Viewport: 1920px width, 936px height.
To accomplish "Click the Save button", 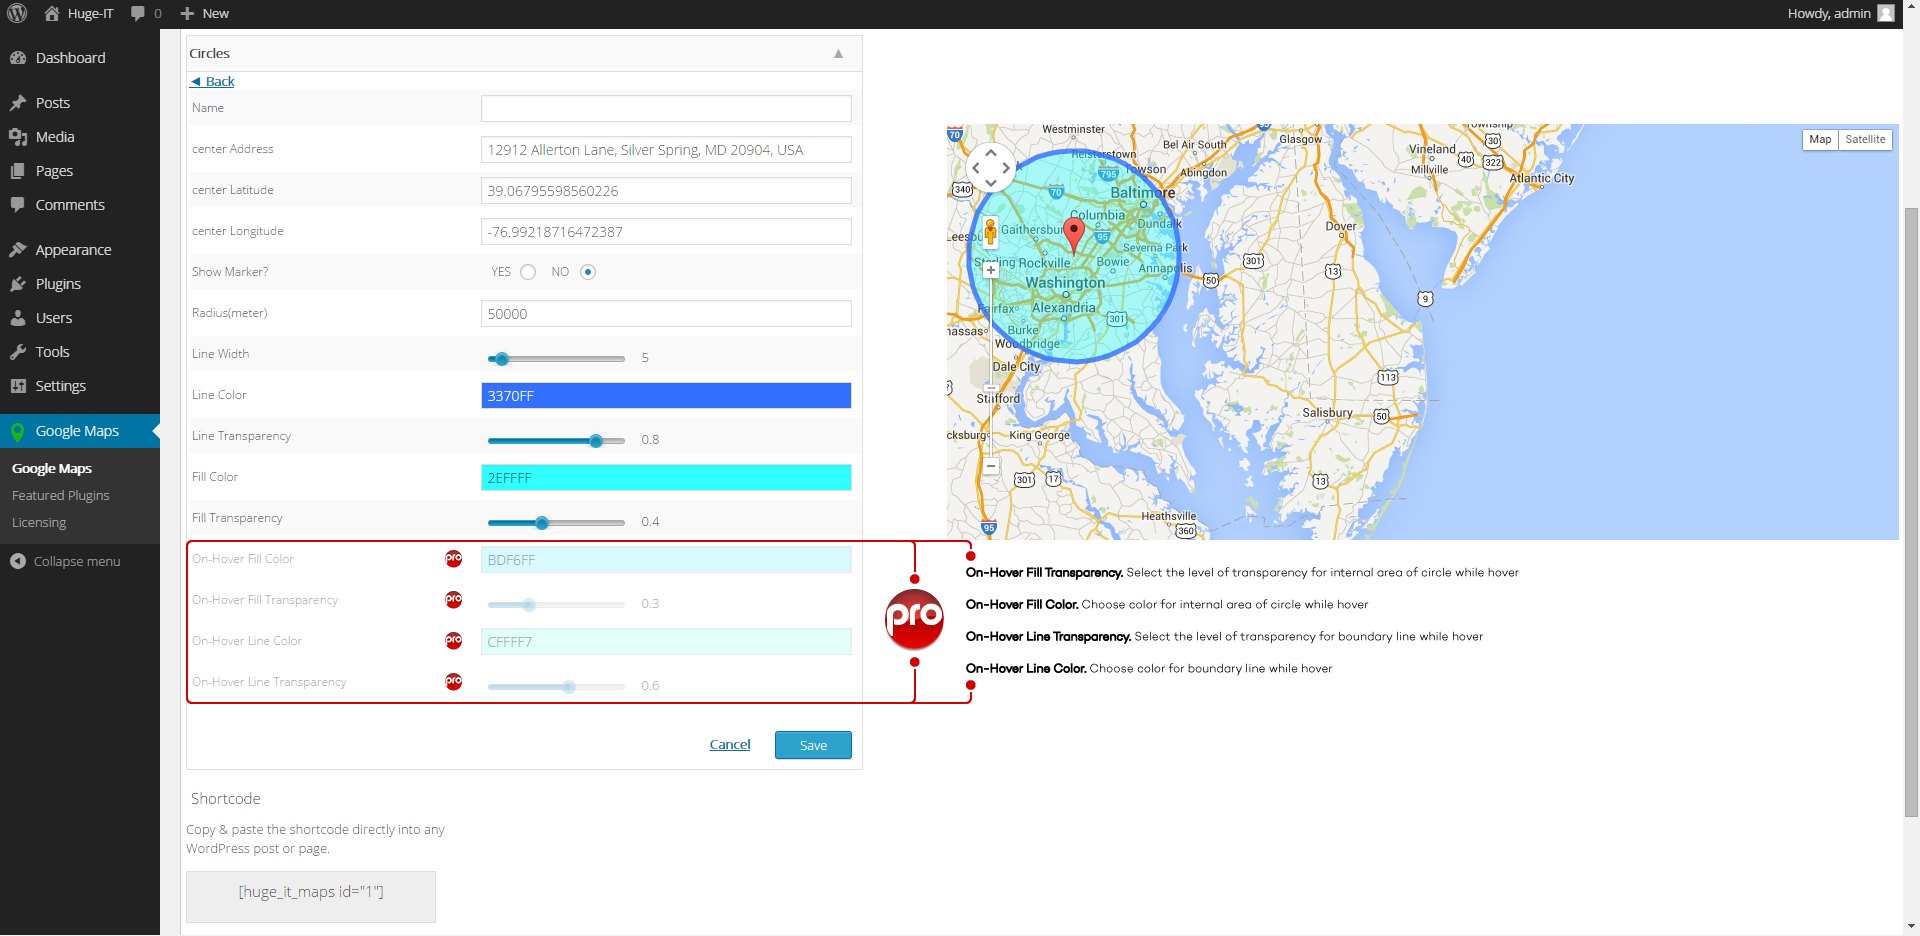I will pos(813,745).
